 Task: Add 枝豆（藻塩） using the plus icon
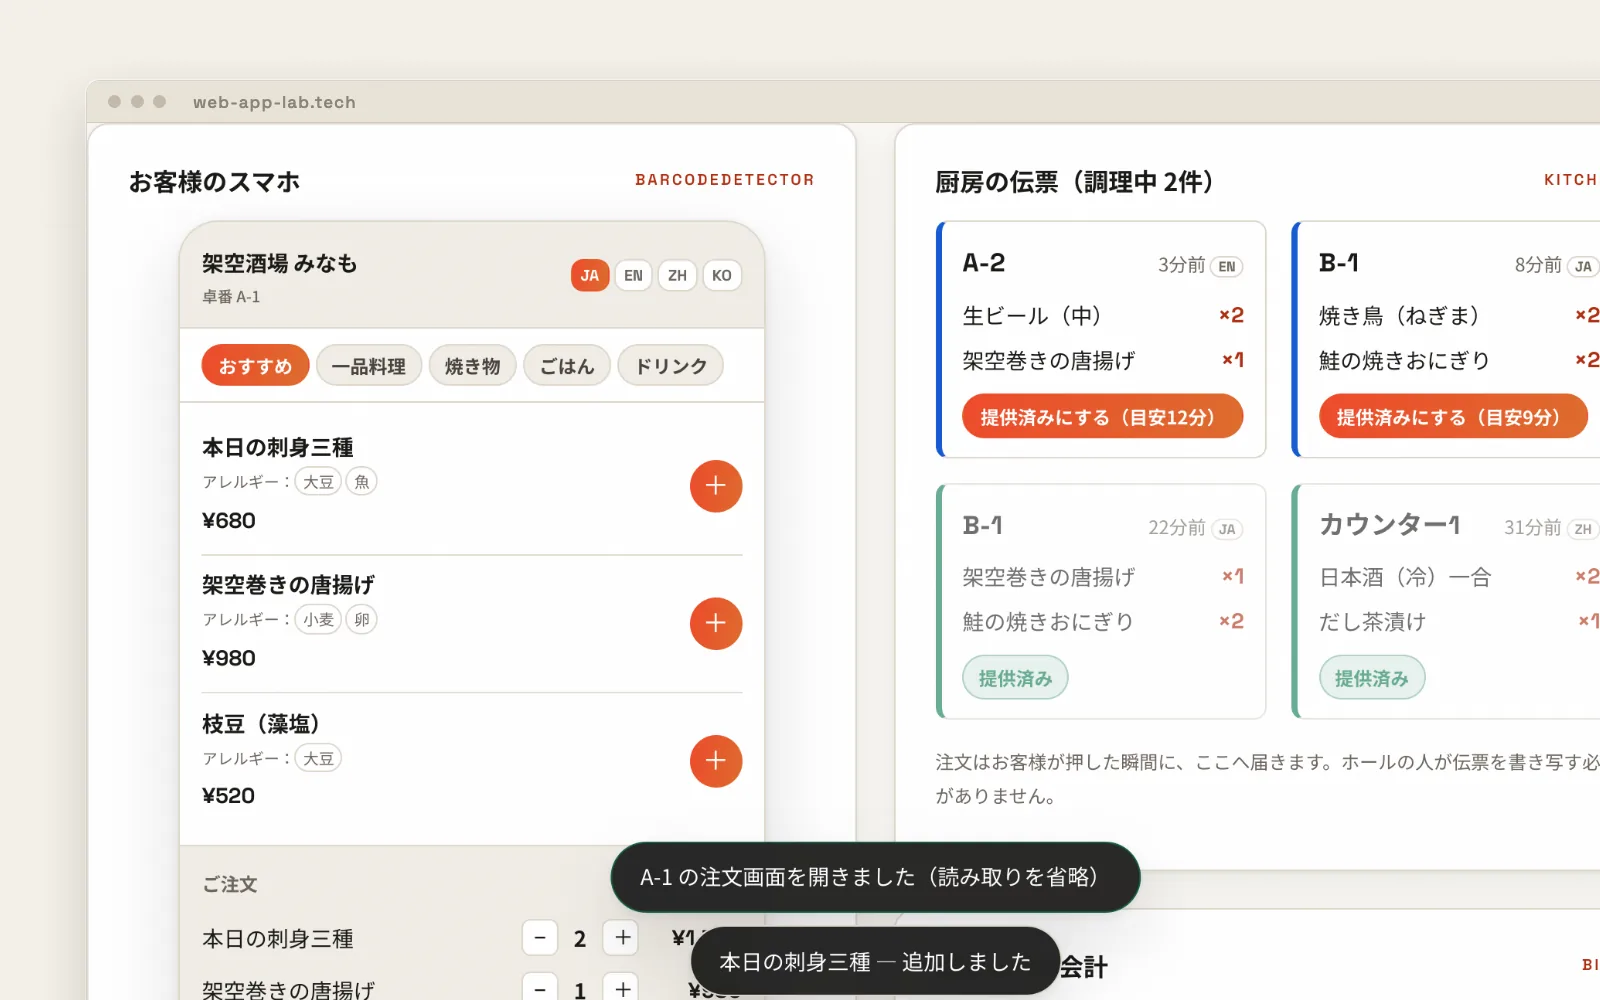[716, 761]
